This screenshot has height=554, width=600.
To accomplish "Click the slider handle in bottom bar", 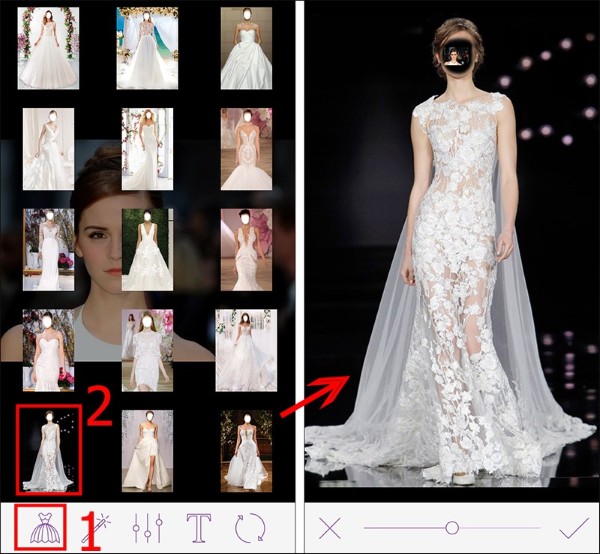I will (x=452, y=527).
